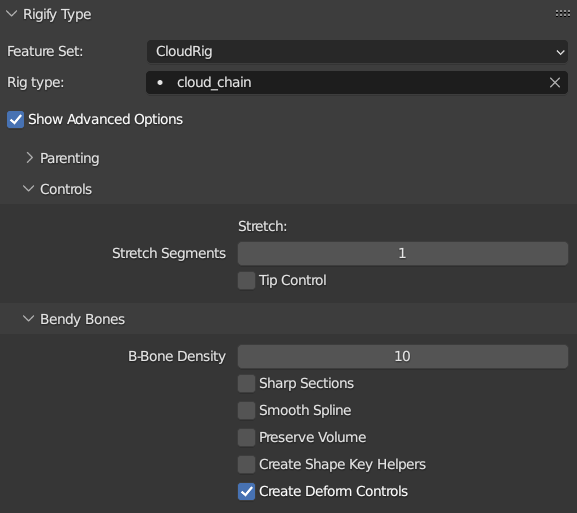Image resolution: width=577 pixels, height=513 pixels.
Task: Disable Show Advanced Options checkbox
Action: tap(15, 120)
